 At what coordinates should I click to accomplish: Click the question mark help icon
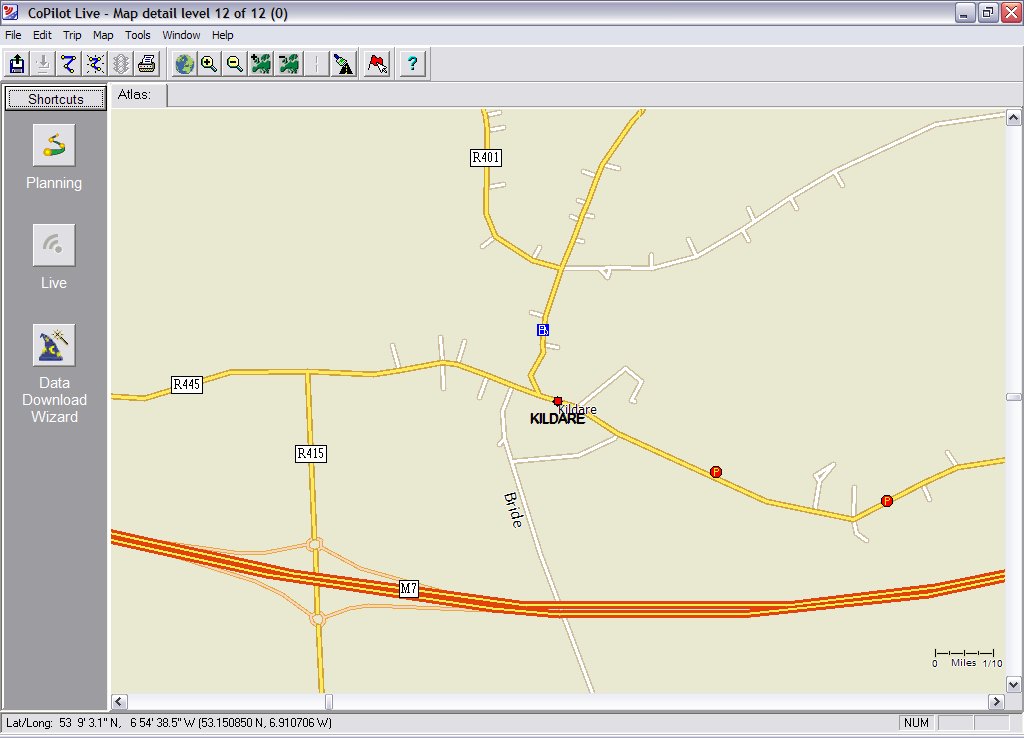point(412,64)
